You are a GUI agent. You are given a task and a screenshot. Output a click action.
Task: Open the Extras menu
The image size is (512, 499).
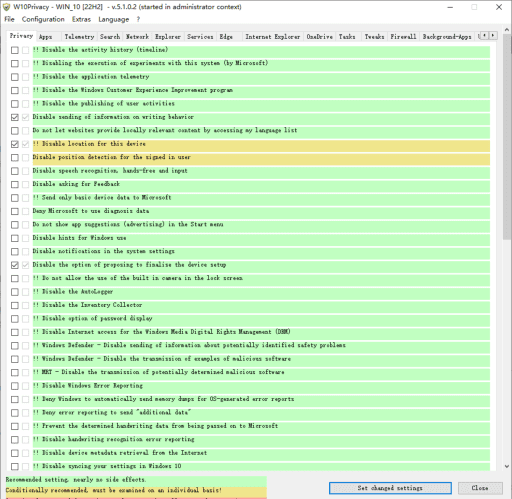point(81,19)
